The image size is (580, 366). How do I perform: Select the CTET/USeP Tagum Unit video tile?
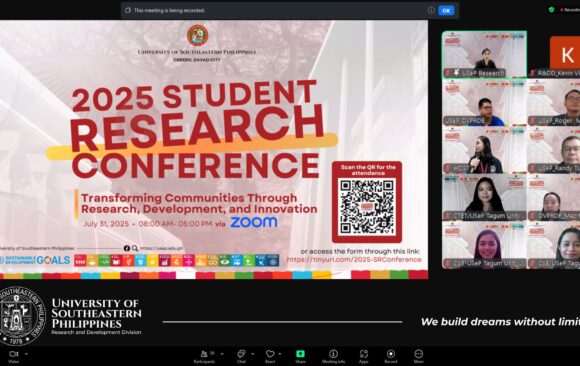[484, 198]
